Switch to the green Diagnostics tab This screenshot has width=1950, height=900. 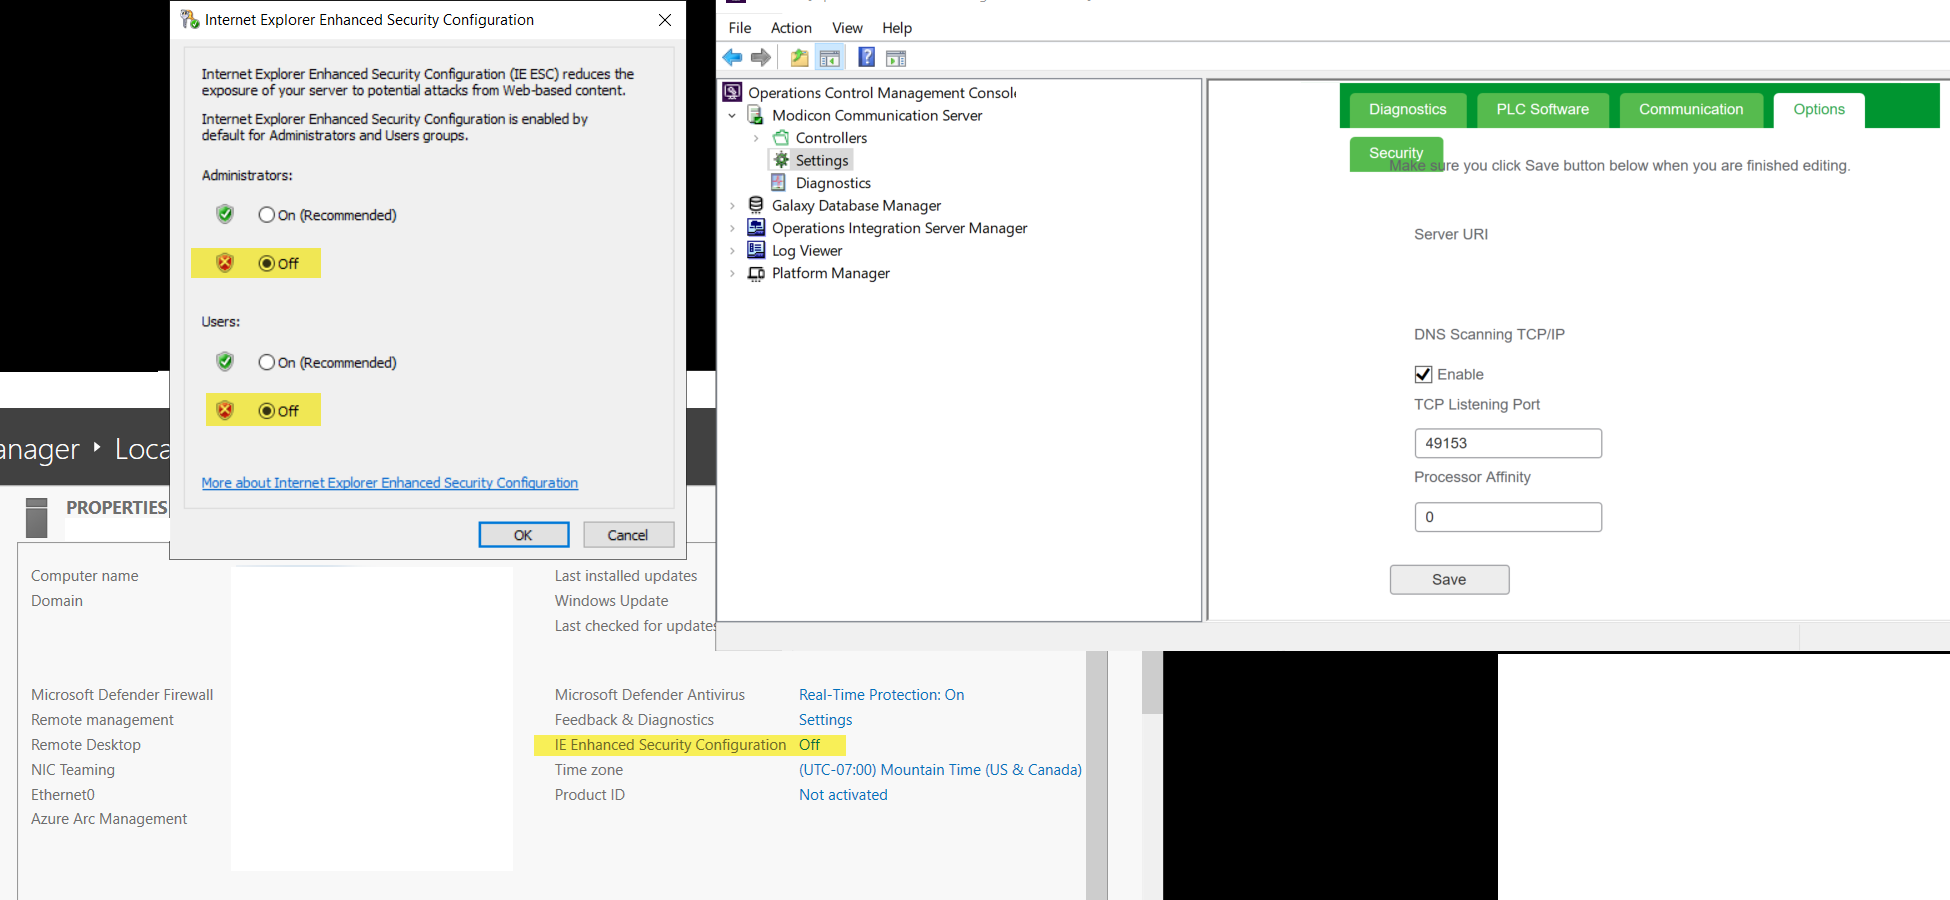[x=1408, y=110]
